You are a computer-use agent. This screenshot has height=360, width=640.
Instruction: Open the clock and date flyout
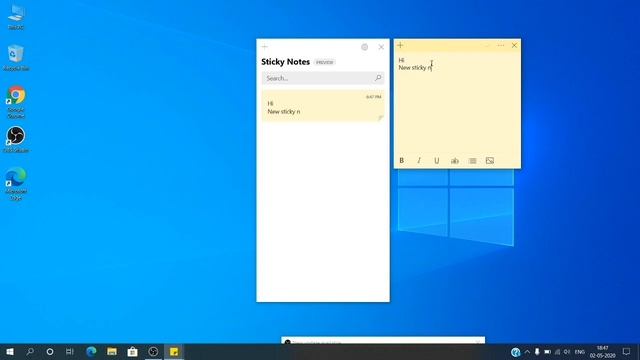[602, 352]
